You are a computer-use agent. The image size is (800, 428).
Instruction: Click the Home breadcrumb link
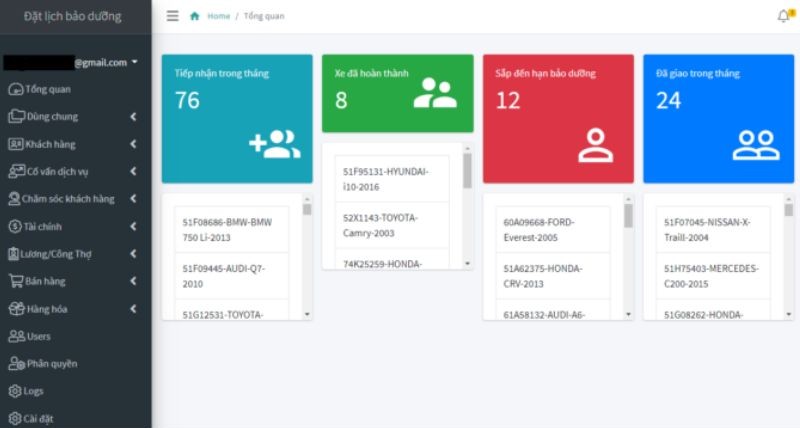(x=218, y=16)
